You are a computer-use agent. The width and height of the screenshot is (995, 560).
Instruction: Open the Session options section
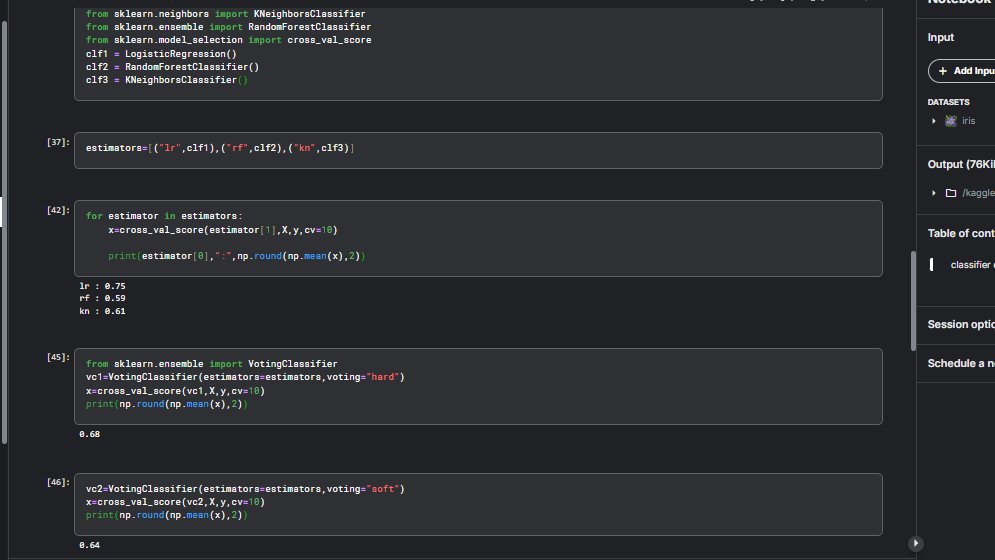point(961,324)
